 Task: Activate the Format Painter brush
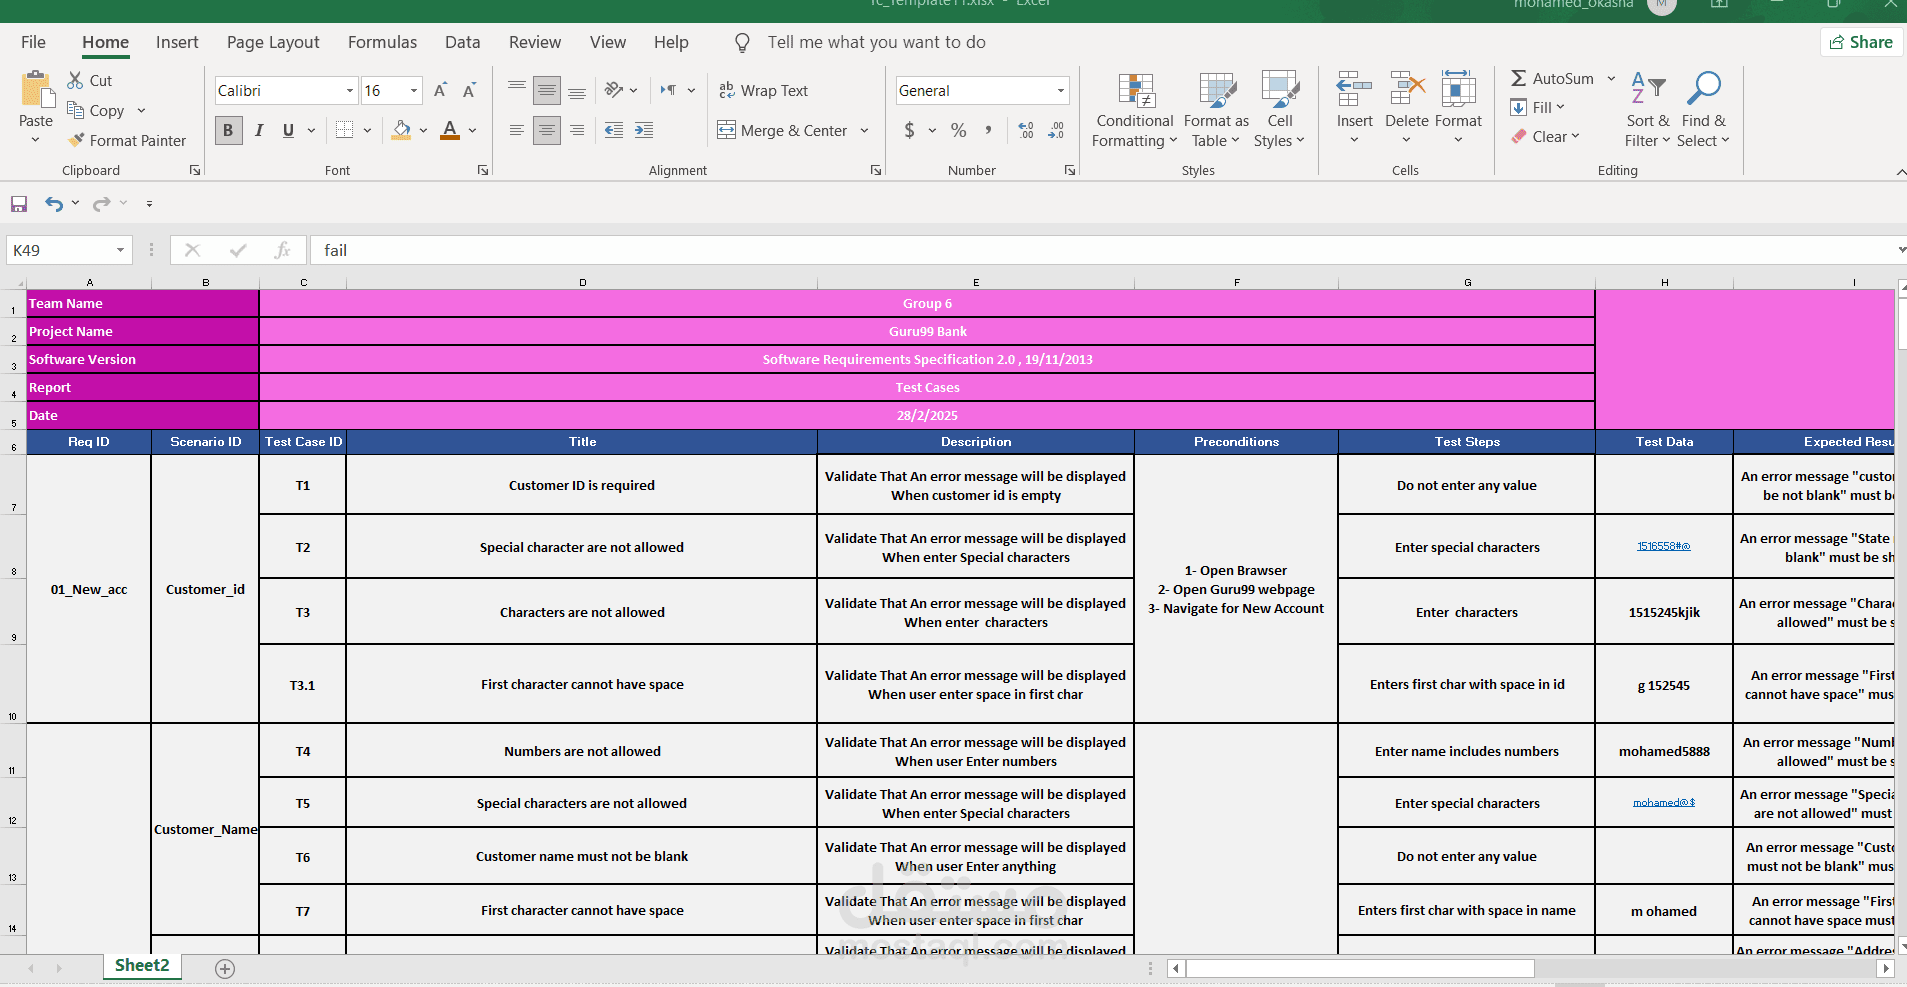[76, 140]
